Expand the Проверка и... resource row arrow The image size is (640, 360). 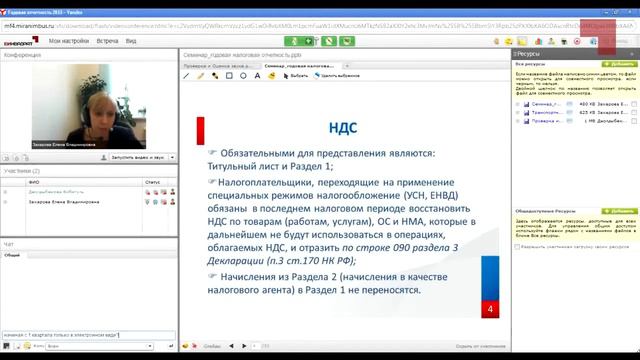pos(518,121)
